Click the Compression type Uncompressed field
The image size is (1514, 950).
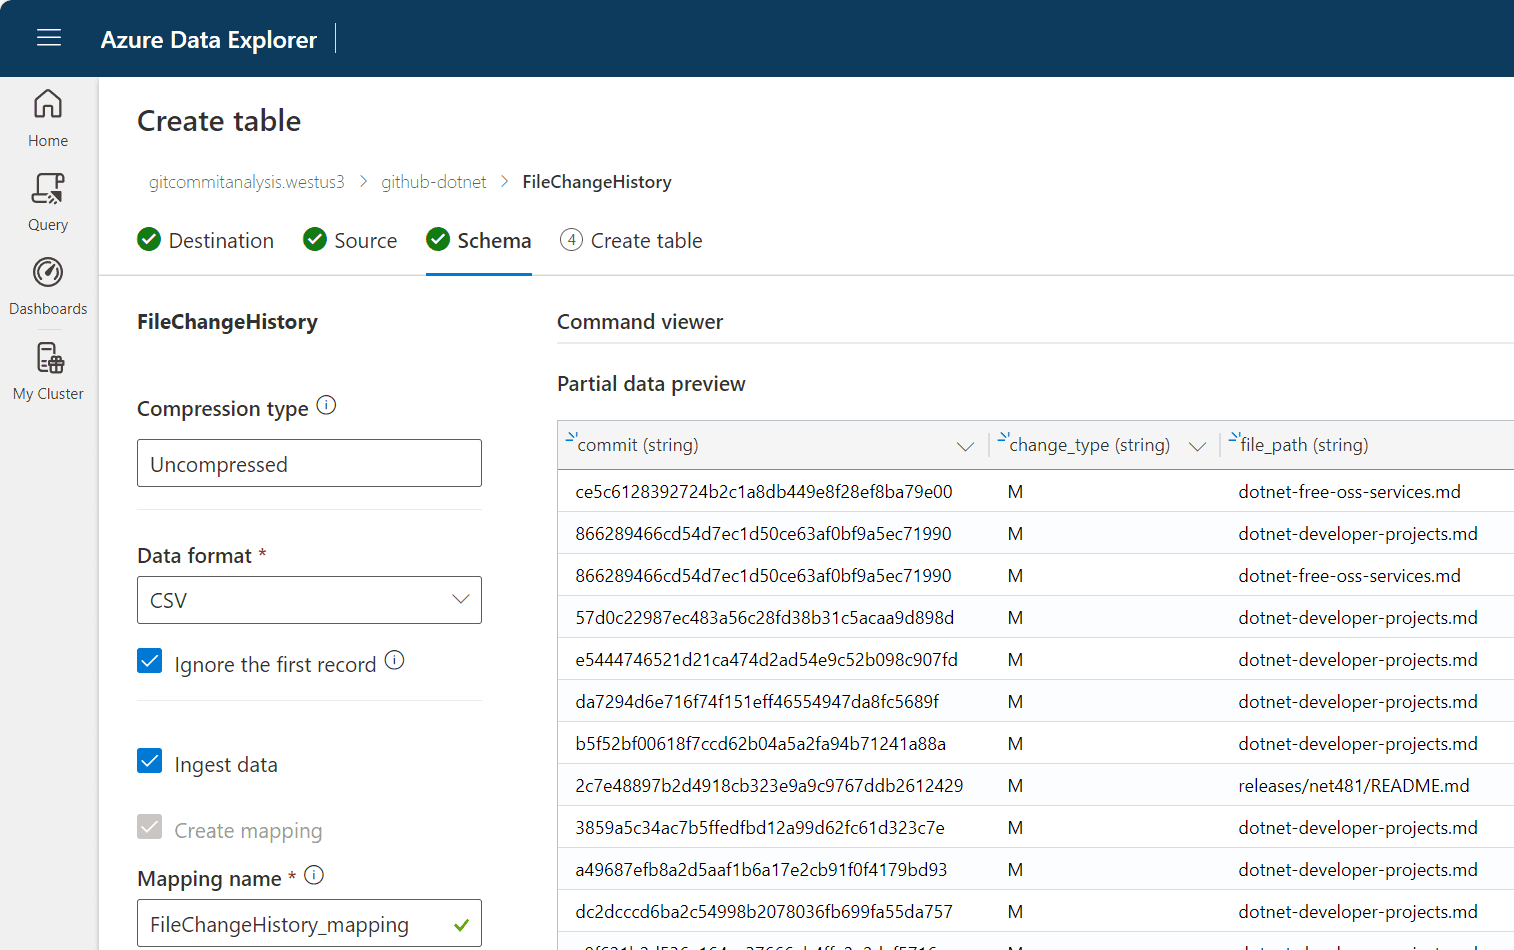coord(309,463)
